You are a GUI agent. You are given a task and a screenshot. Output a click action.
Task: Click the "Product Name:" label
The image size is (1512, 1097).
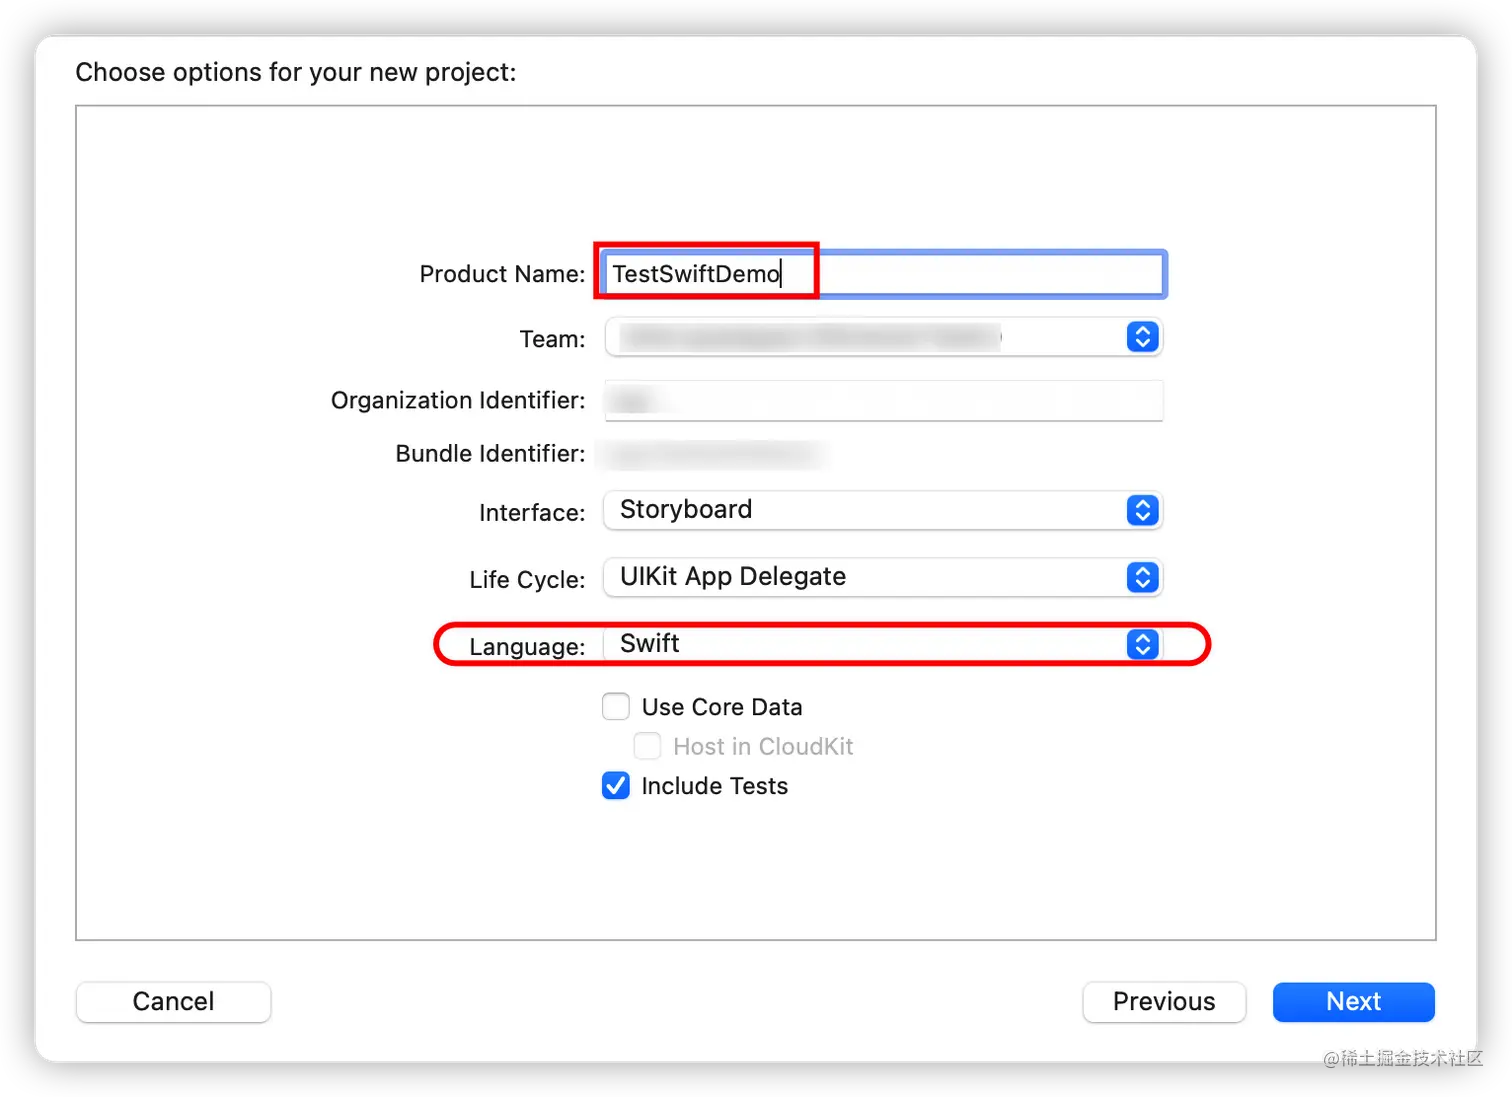pyautogui.click(x=502, y=274)
